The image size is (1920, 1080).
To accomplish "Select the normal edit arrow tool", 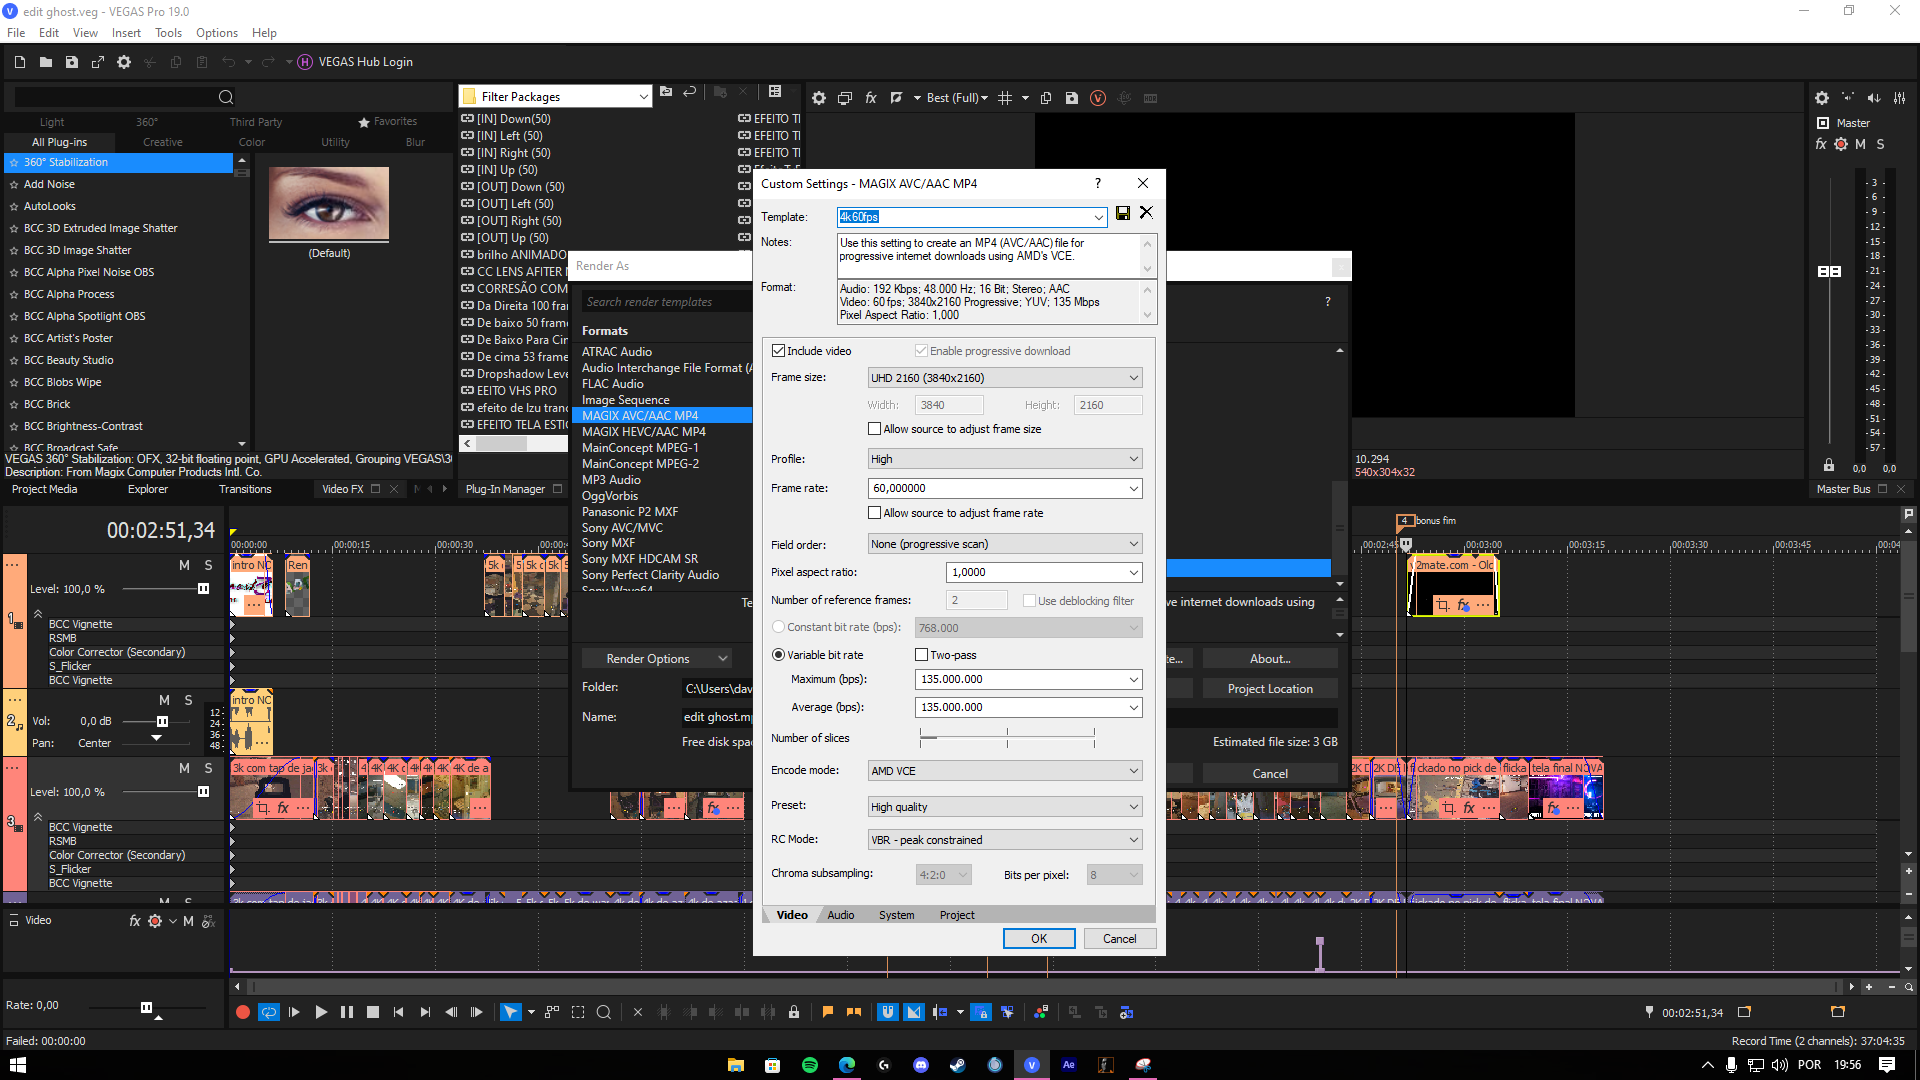I will [x=511, y=1012].
